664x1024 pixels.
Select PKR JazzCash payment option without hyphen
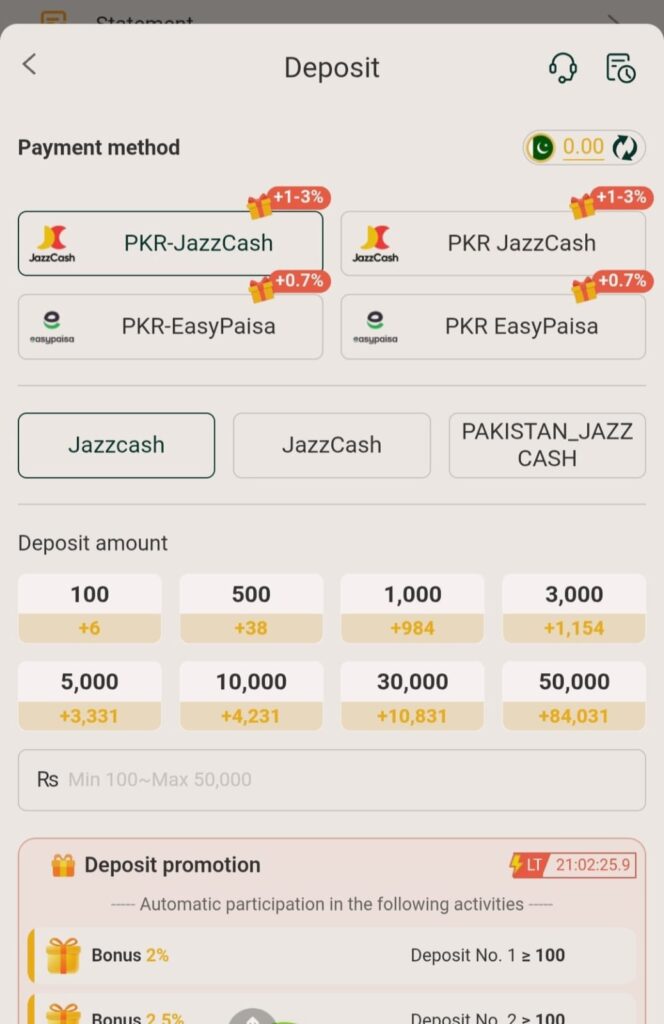pos(493,243)
